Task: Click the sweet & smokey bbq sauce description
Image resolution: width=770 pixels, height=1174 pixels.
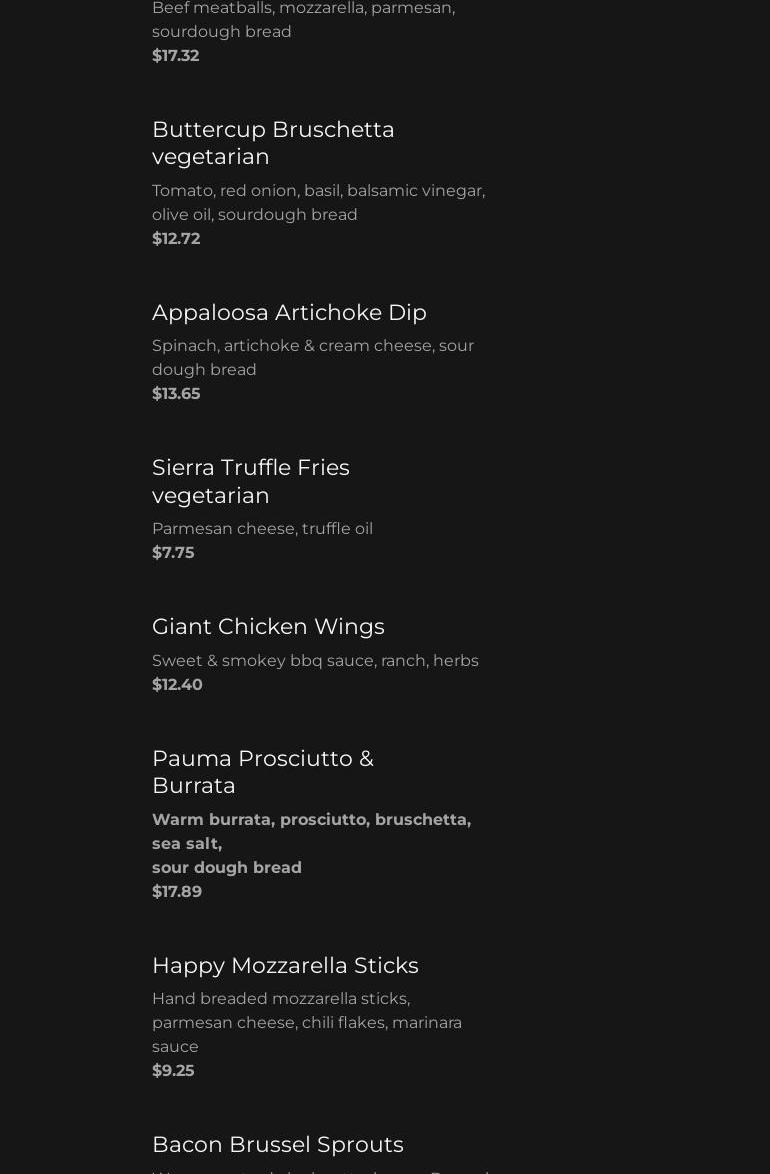Action: tap(315, 660)
